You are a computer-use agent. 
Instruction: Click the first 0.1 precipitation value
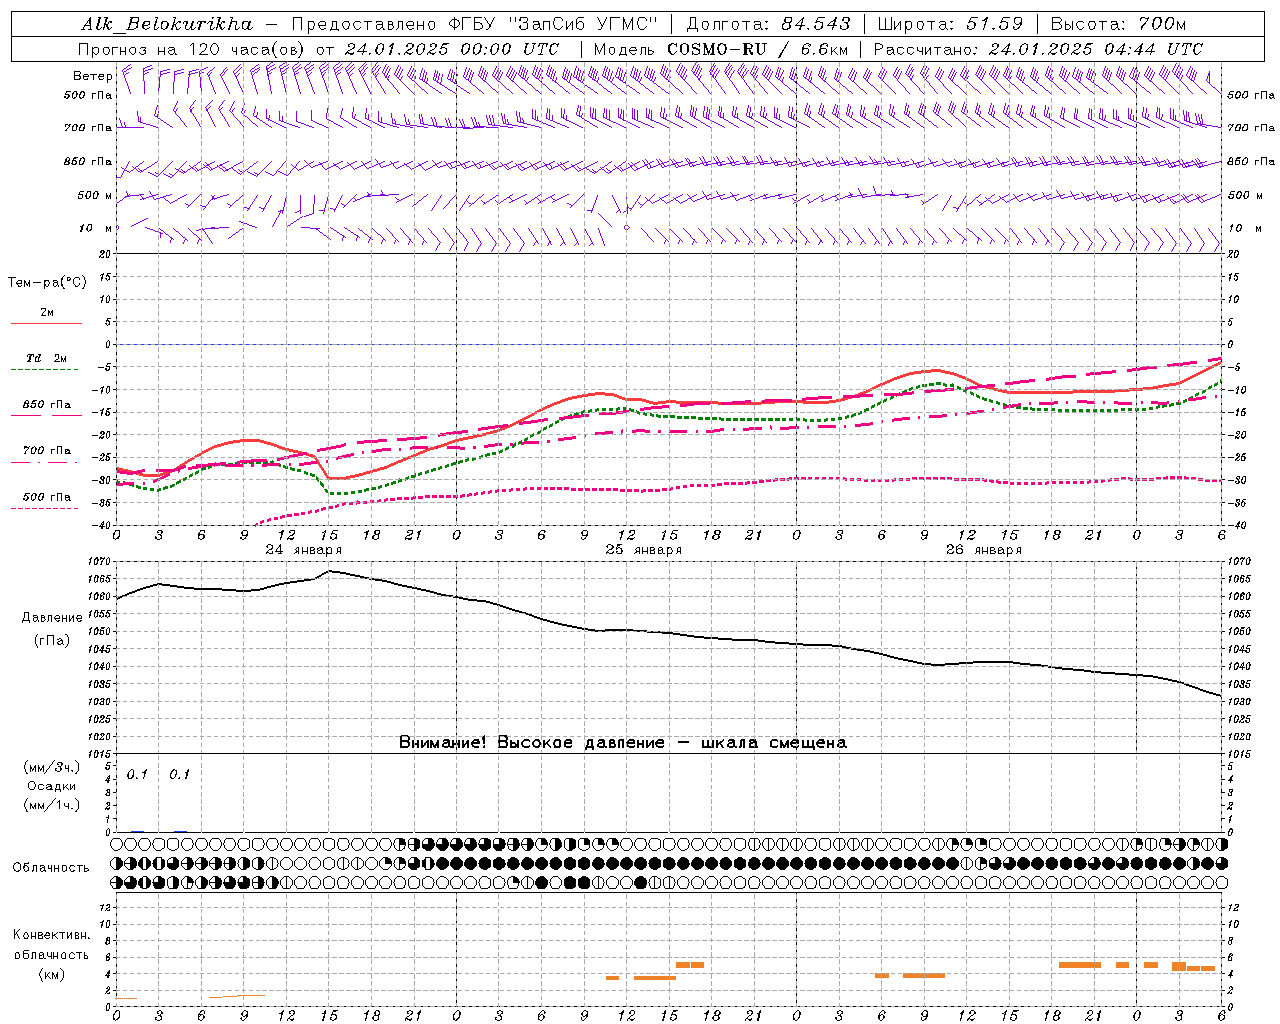[x=137, y=775]
